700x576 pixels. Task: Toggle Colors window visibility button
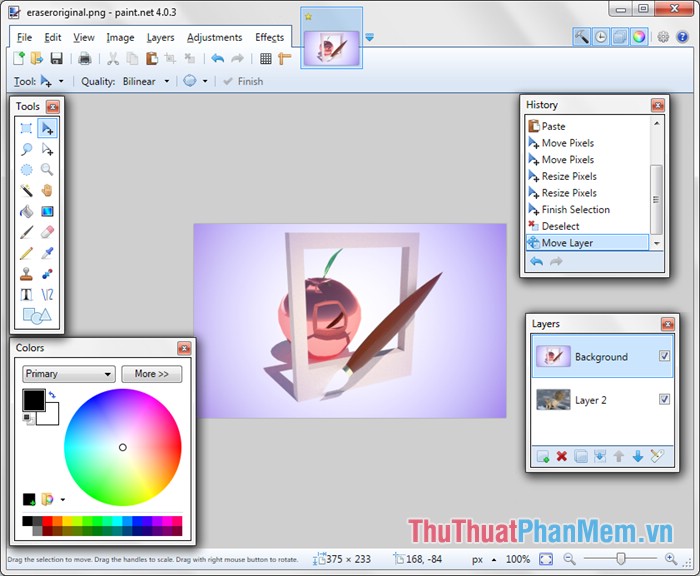(x=639, y=37)
